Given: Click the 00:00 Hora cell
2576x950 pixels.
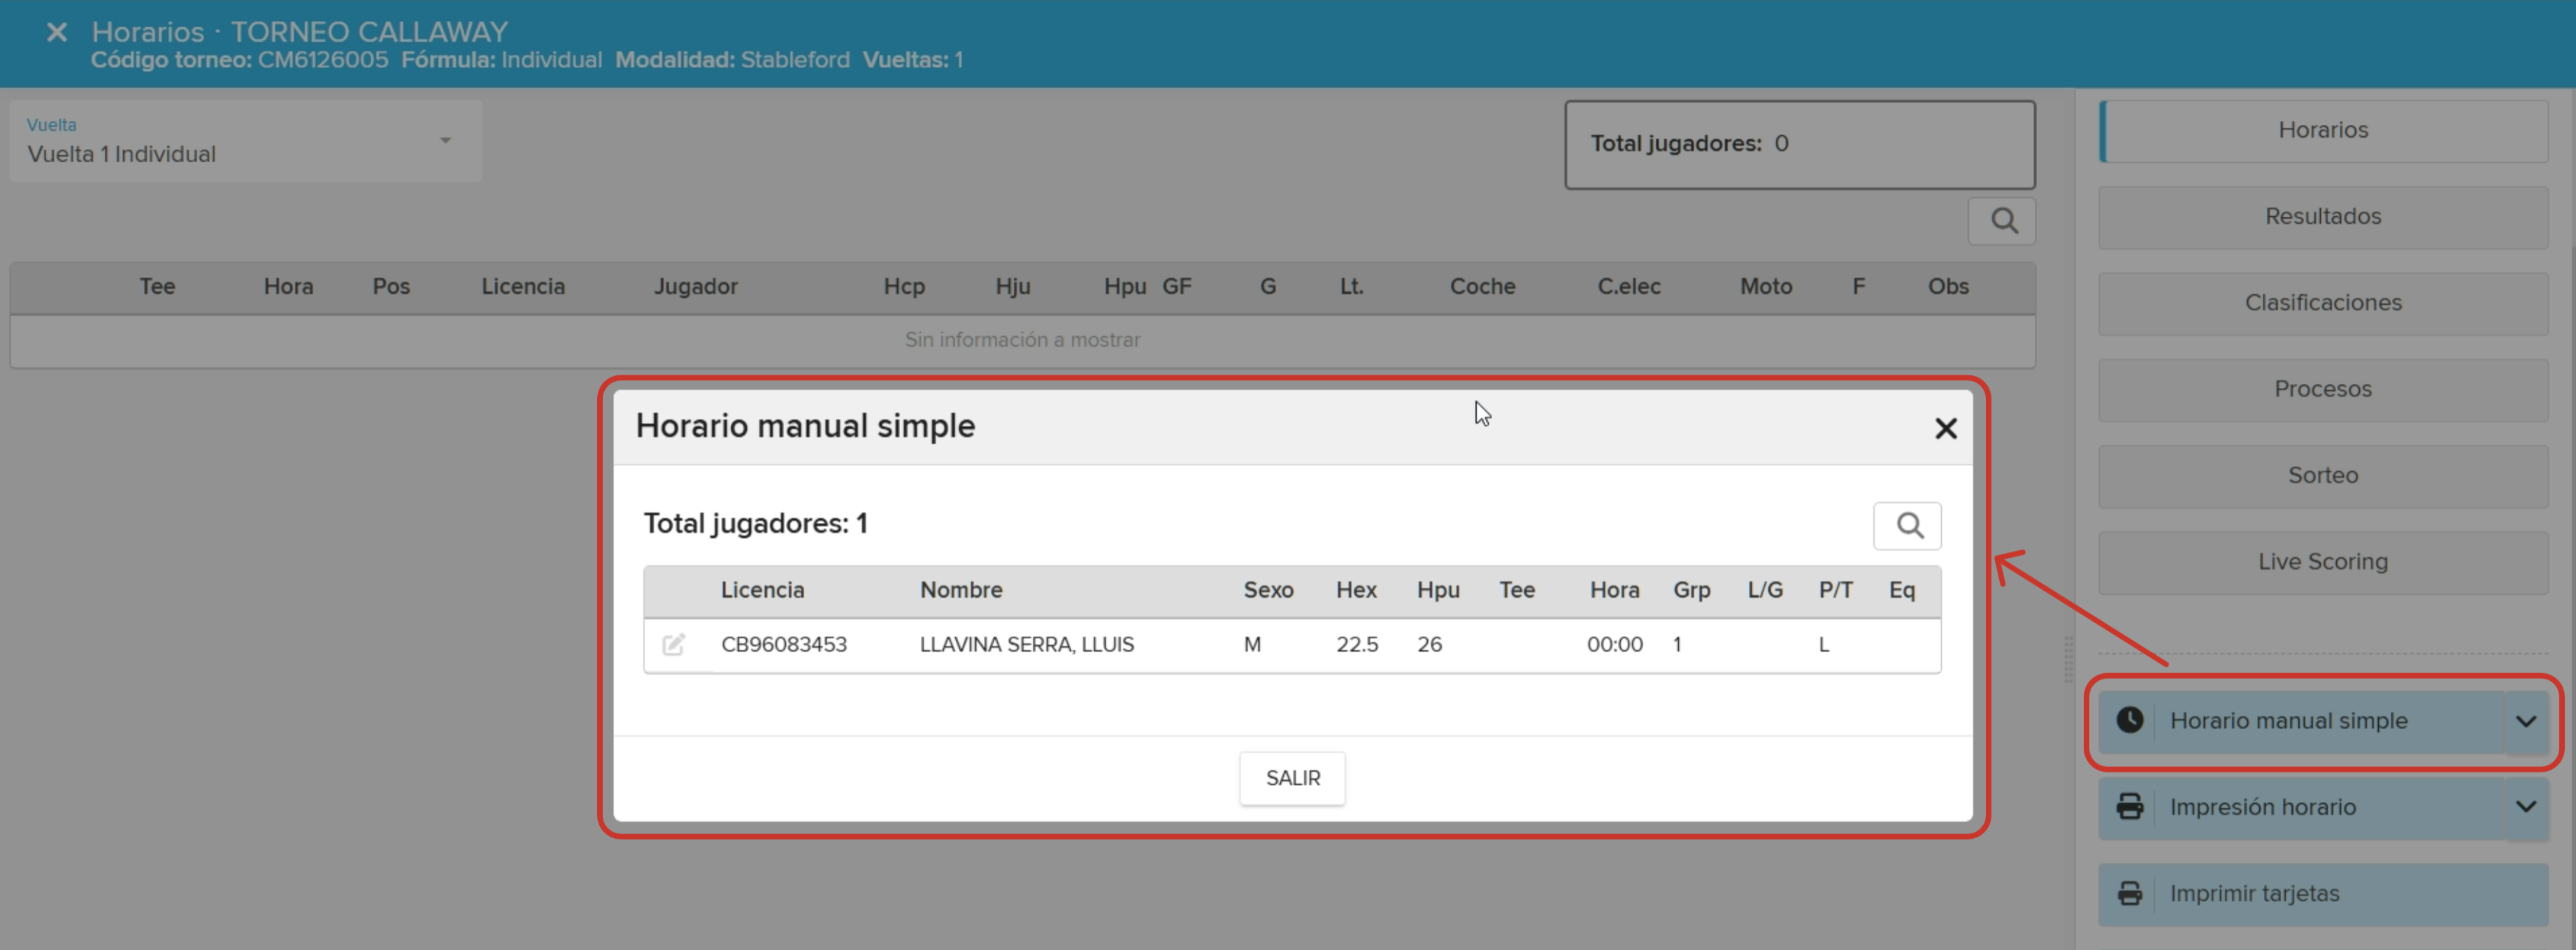Looking at the screenshot, I should pos(1614,645).
